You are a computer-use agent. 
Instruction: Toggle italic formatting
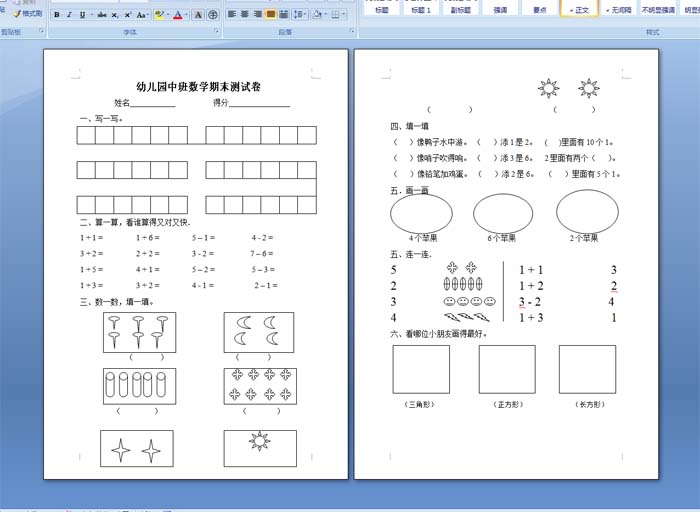[69, 15]
